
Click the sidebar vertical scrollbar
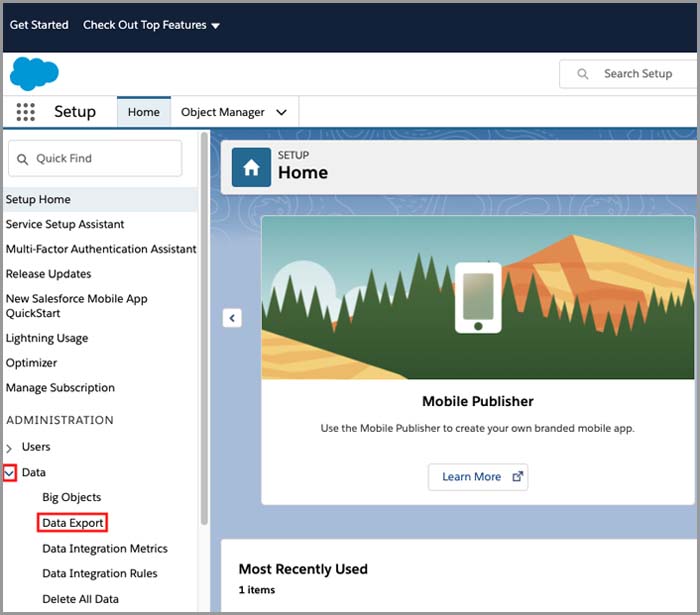pyautogui.click(x=205, y=330)
